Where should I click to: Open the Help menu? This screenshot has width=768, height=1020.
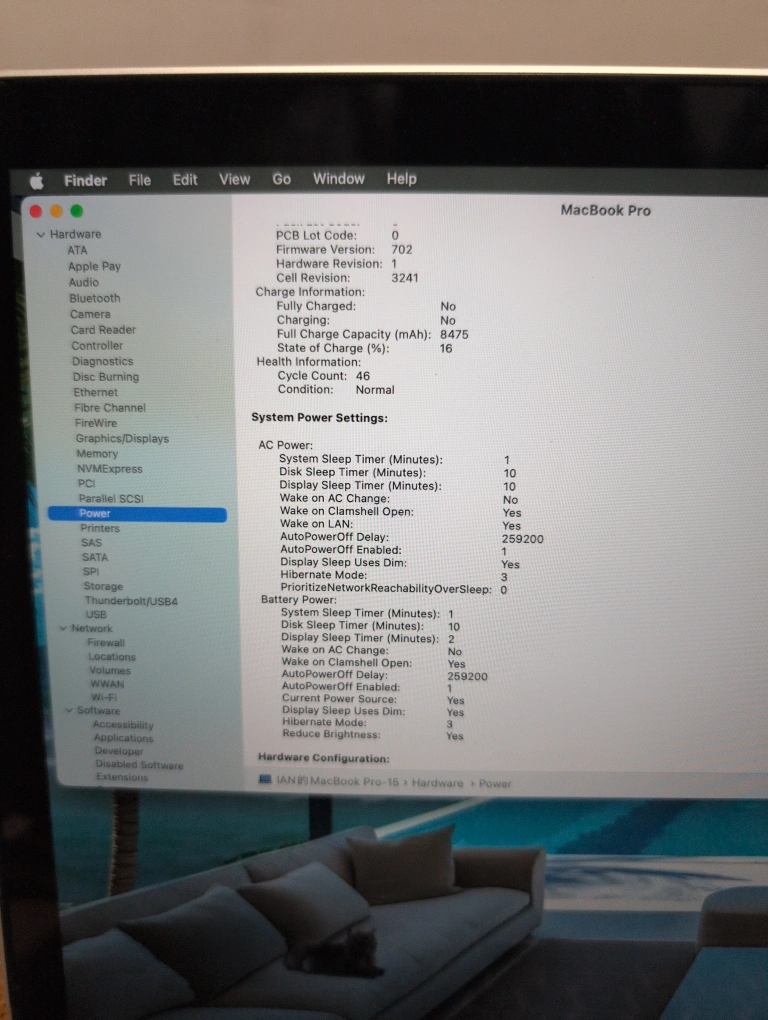pos(402,178)
